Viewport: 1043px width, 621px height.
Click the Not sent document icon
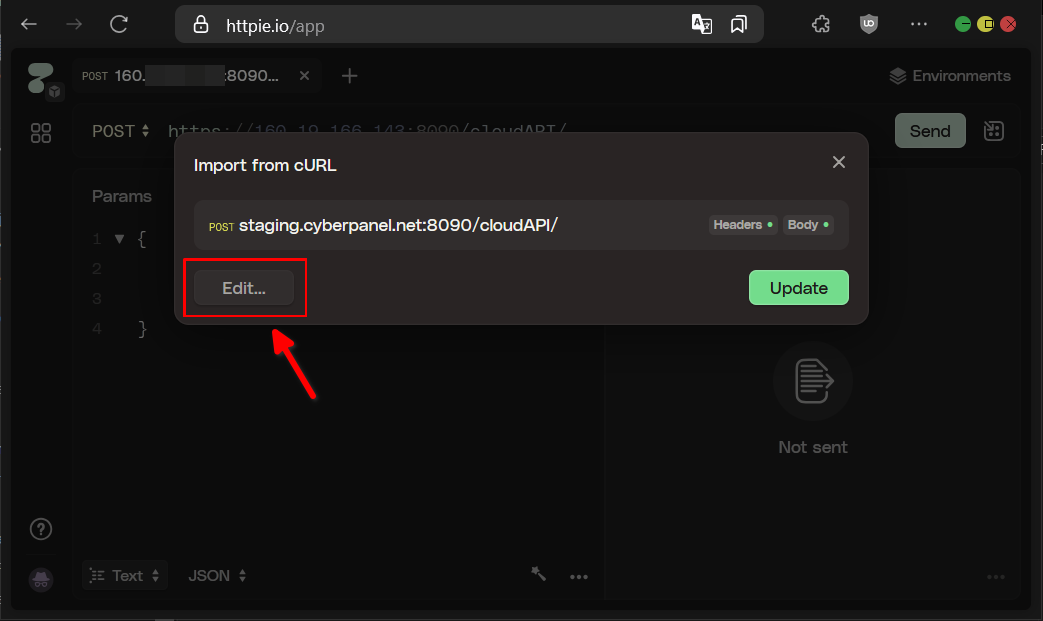click(x=814, y=381)
